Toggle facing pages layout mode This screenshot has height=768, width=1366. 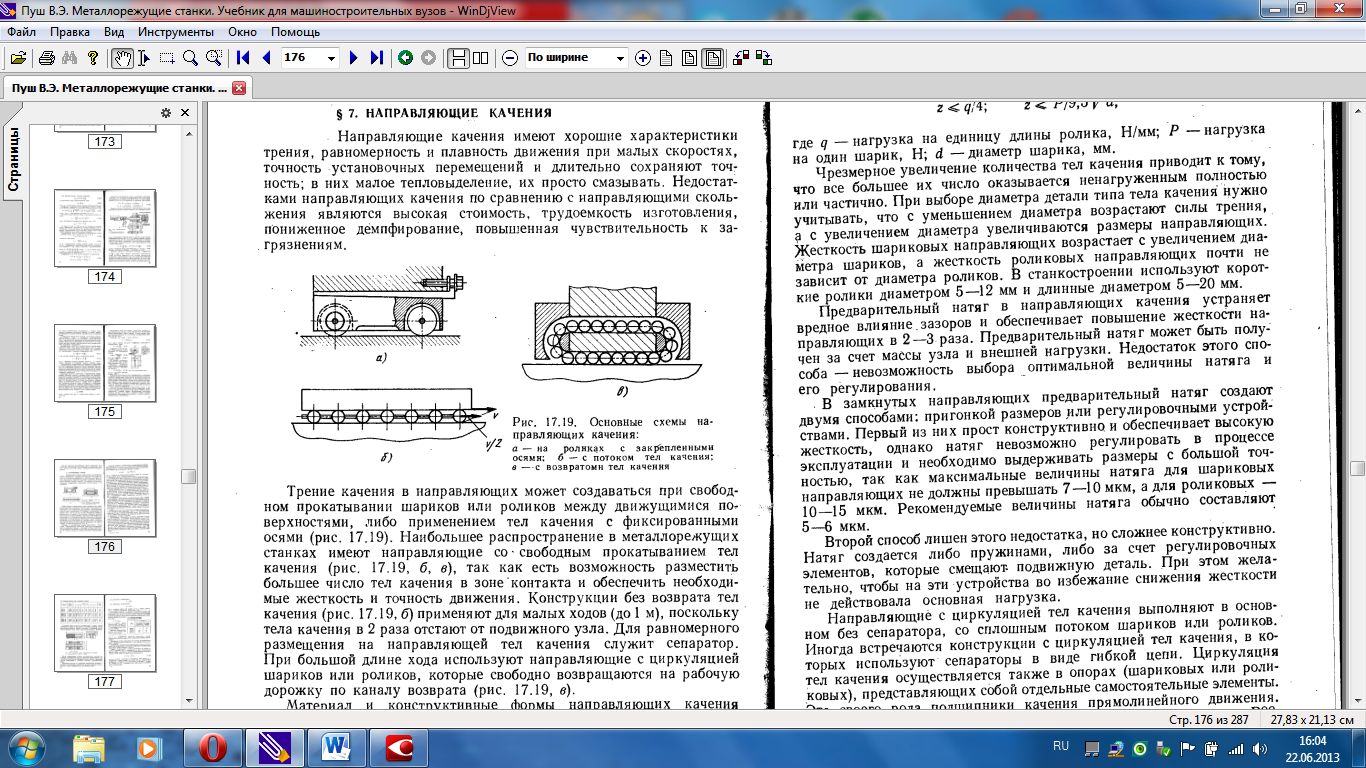(x=481, y=58)
